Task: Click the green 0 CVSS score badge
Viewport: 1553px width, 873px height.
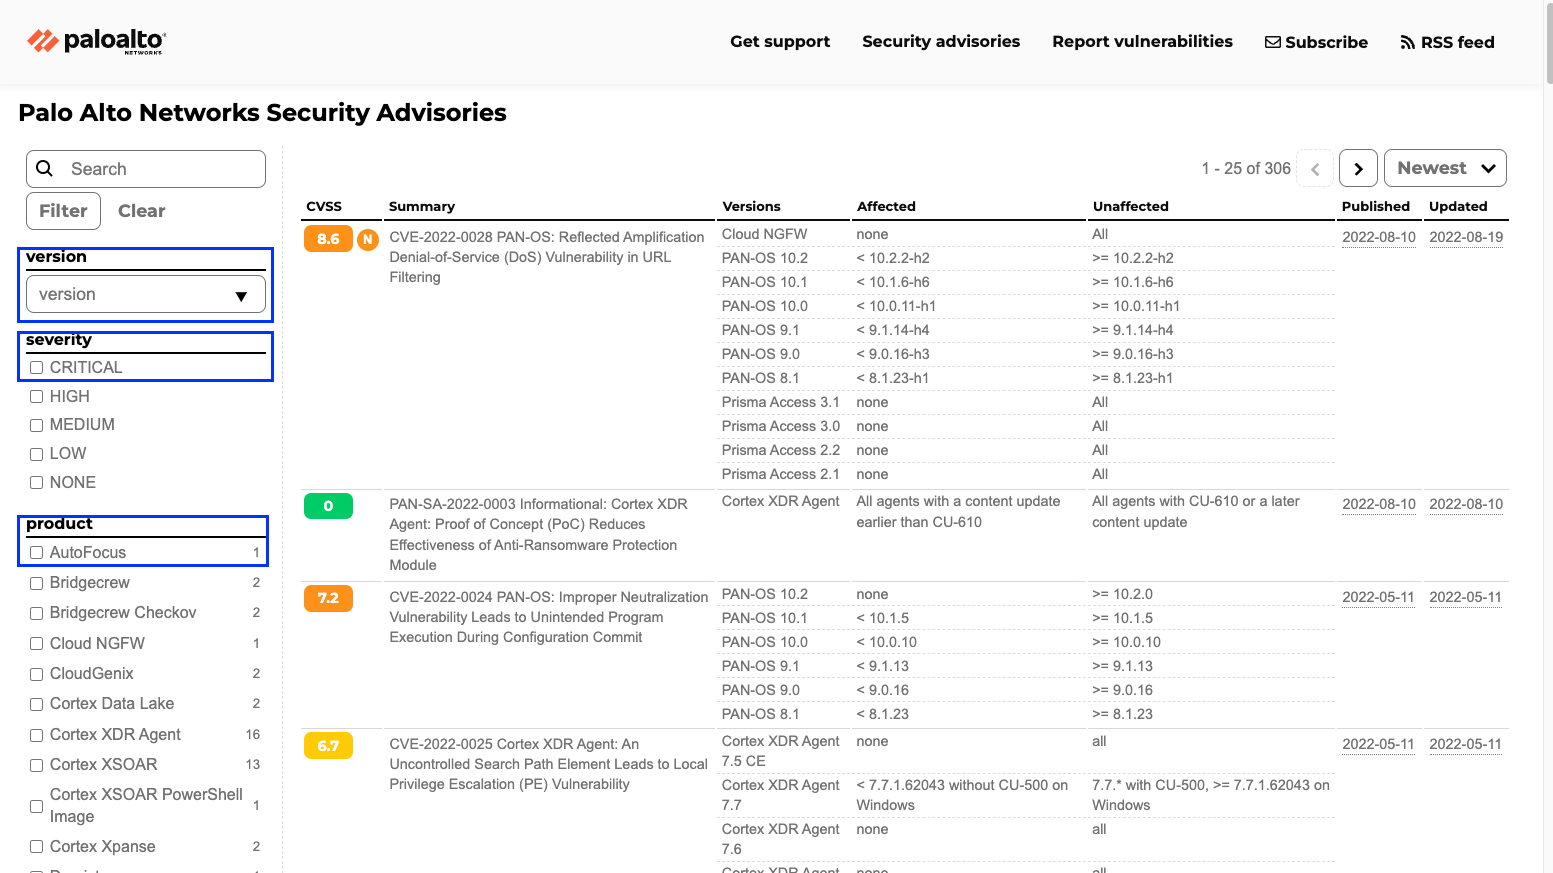Action: [x=328, y=506]
